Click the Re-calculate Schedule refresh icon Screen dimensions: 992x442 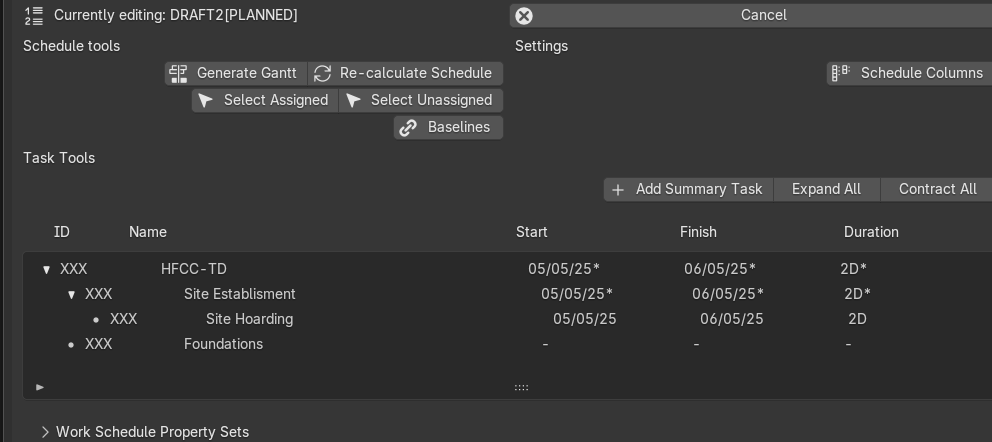point(323,73)
